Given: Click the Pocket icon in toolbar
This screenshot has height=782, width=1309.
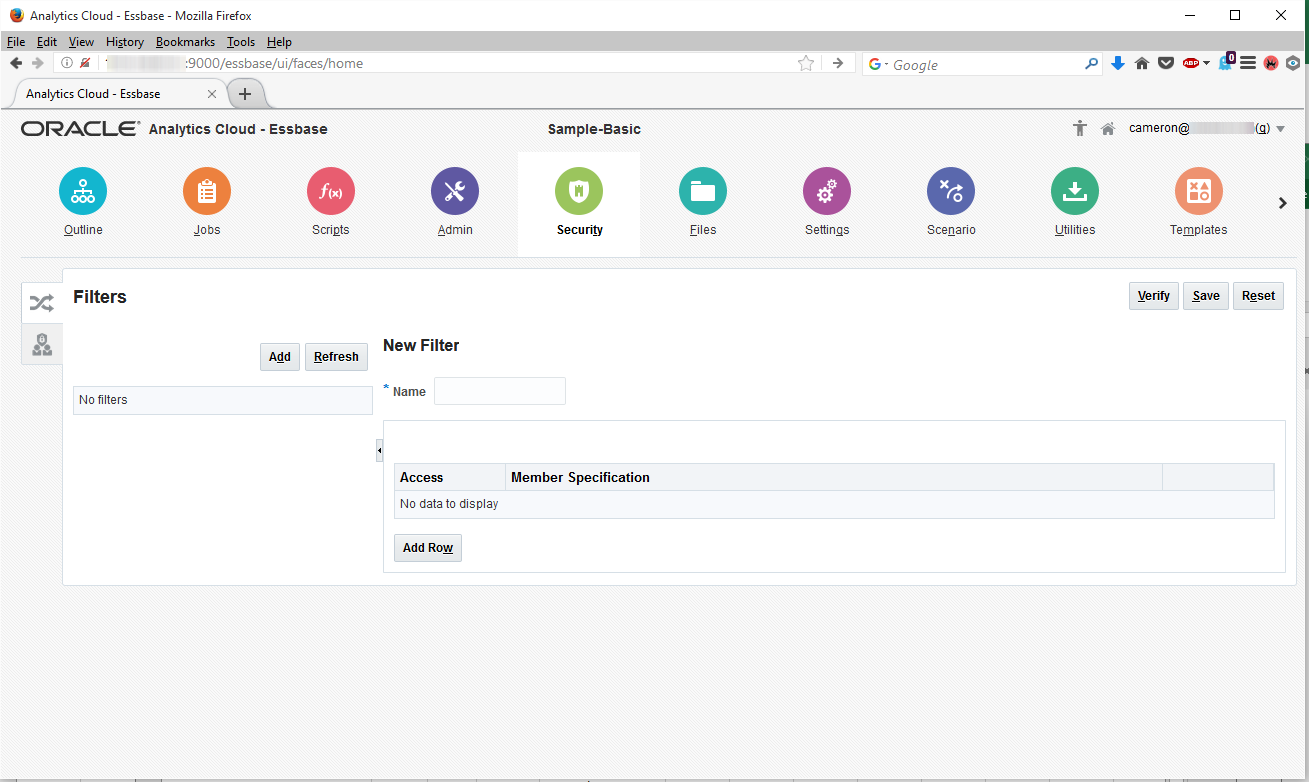Looking at the screenshot, I should [x=1166, y=63].
